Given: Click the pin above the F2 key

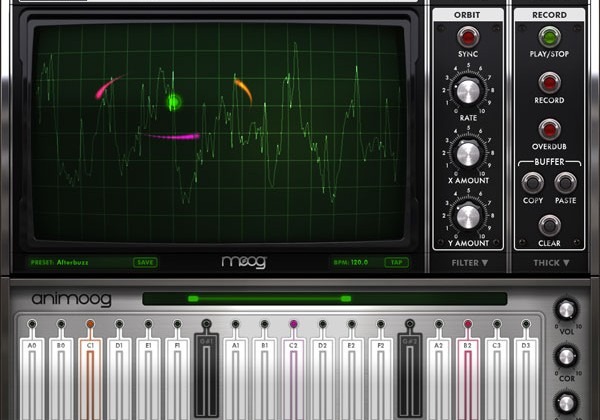Looking at the screenshot, I should (381, 324).
